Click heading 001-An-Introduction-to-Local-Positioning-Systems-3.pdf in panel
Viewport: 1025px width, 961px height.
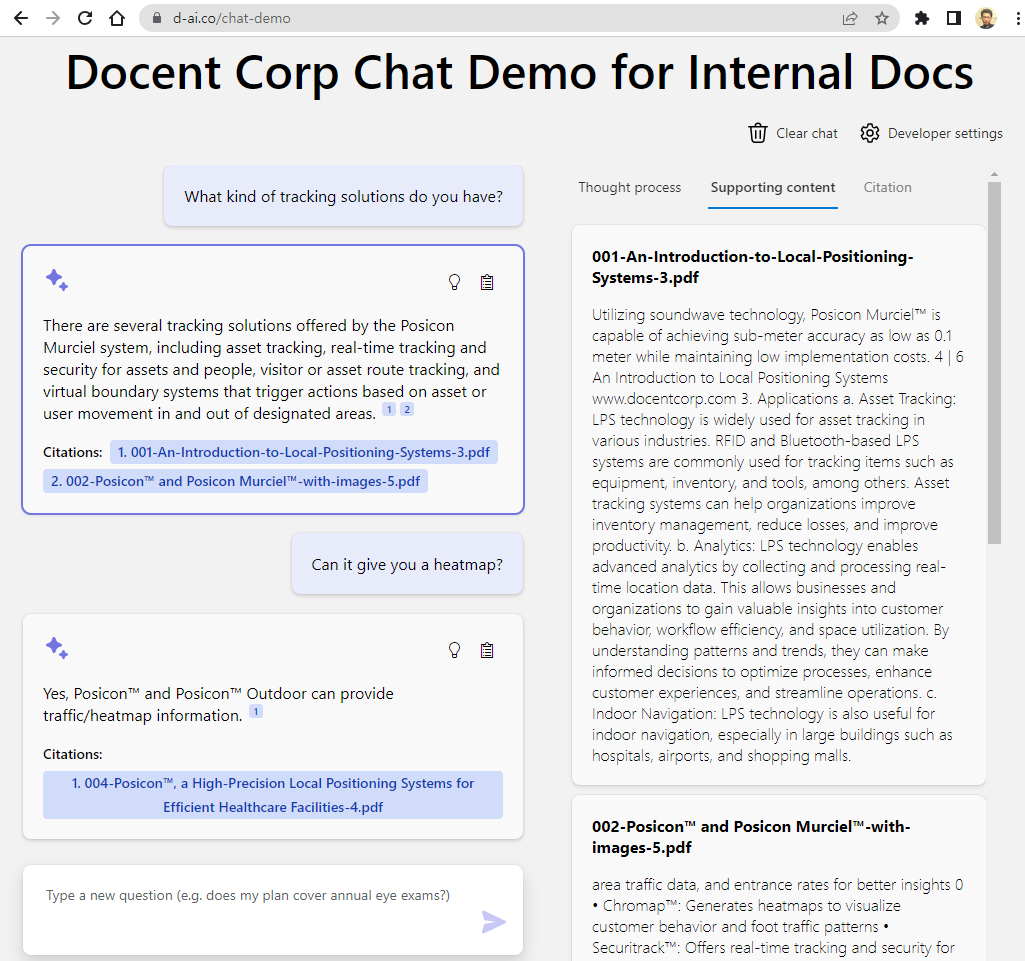click(x=752, y=267)
